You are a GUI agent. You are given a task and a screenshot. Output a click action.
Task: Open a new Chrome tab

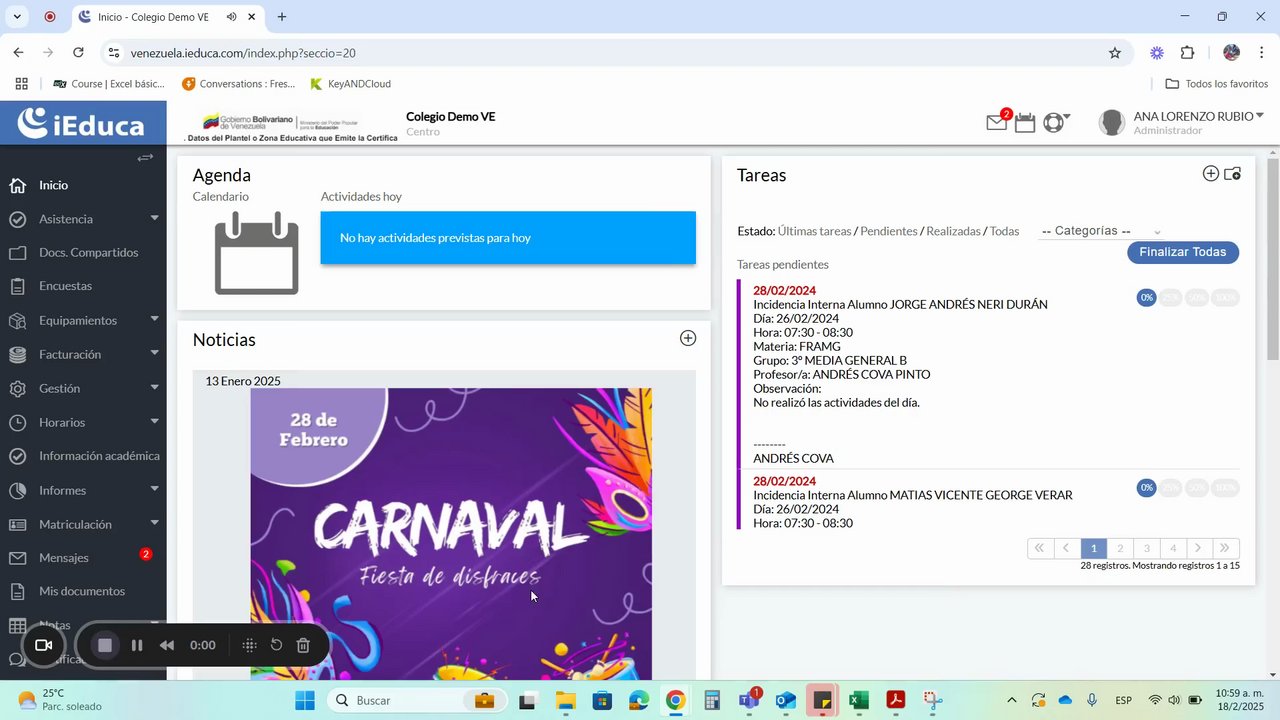[282, 17]
